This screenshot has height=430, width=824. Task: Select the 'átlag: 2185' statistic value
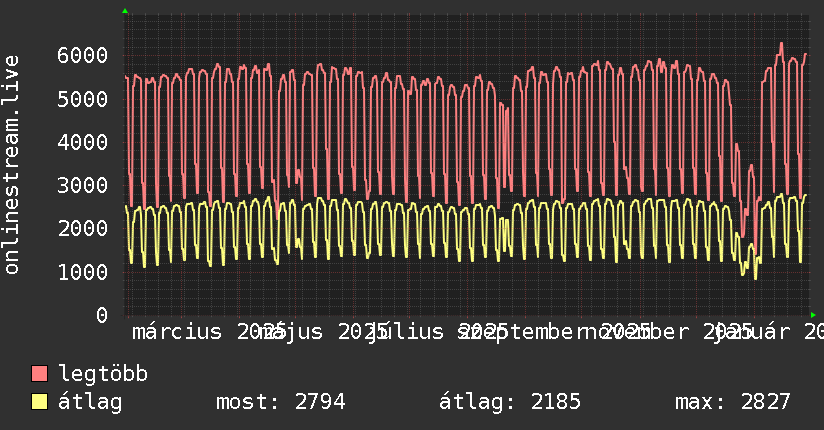pyautogui.click(x=510, y=403)
